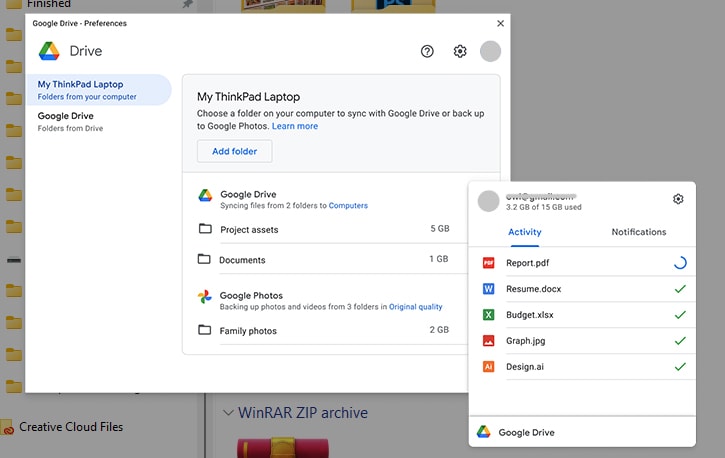The width and height of the screenshot is (725, 458).
Task: Click the WinRAR archive thumbnail in Explorer
Action: (x=283, y=447)
